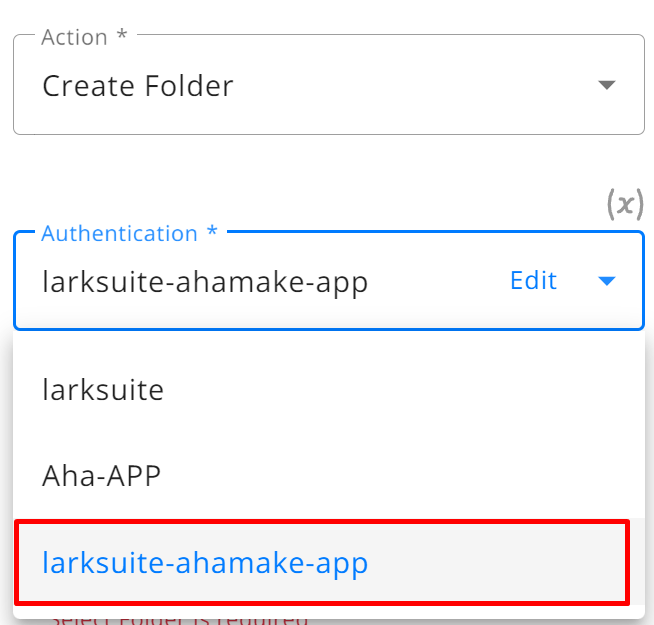Click the blue Authentication field label
654x625 pixels.
(119, 233)
